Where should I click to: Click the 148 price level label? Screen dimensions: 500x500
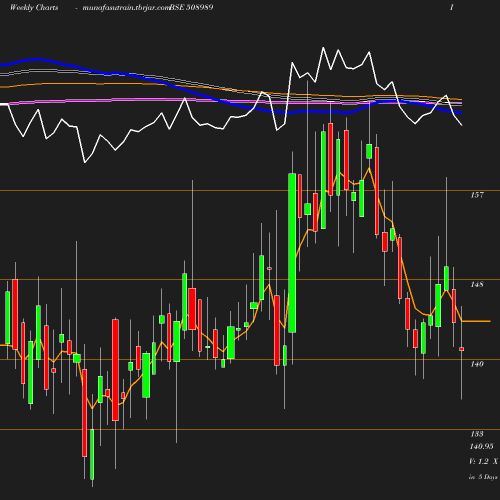point(477,284)
